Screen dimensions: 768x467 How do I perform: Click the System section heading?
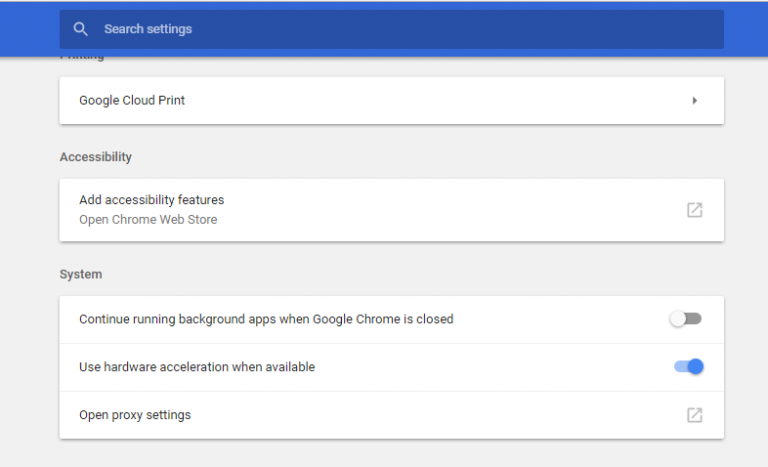click(81, 274)
